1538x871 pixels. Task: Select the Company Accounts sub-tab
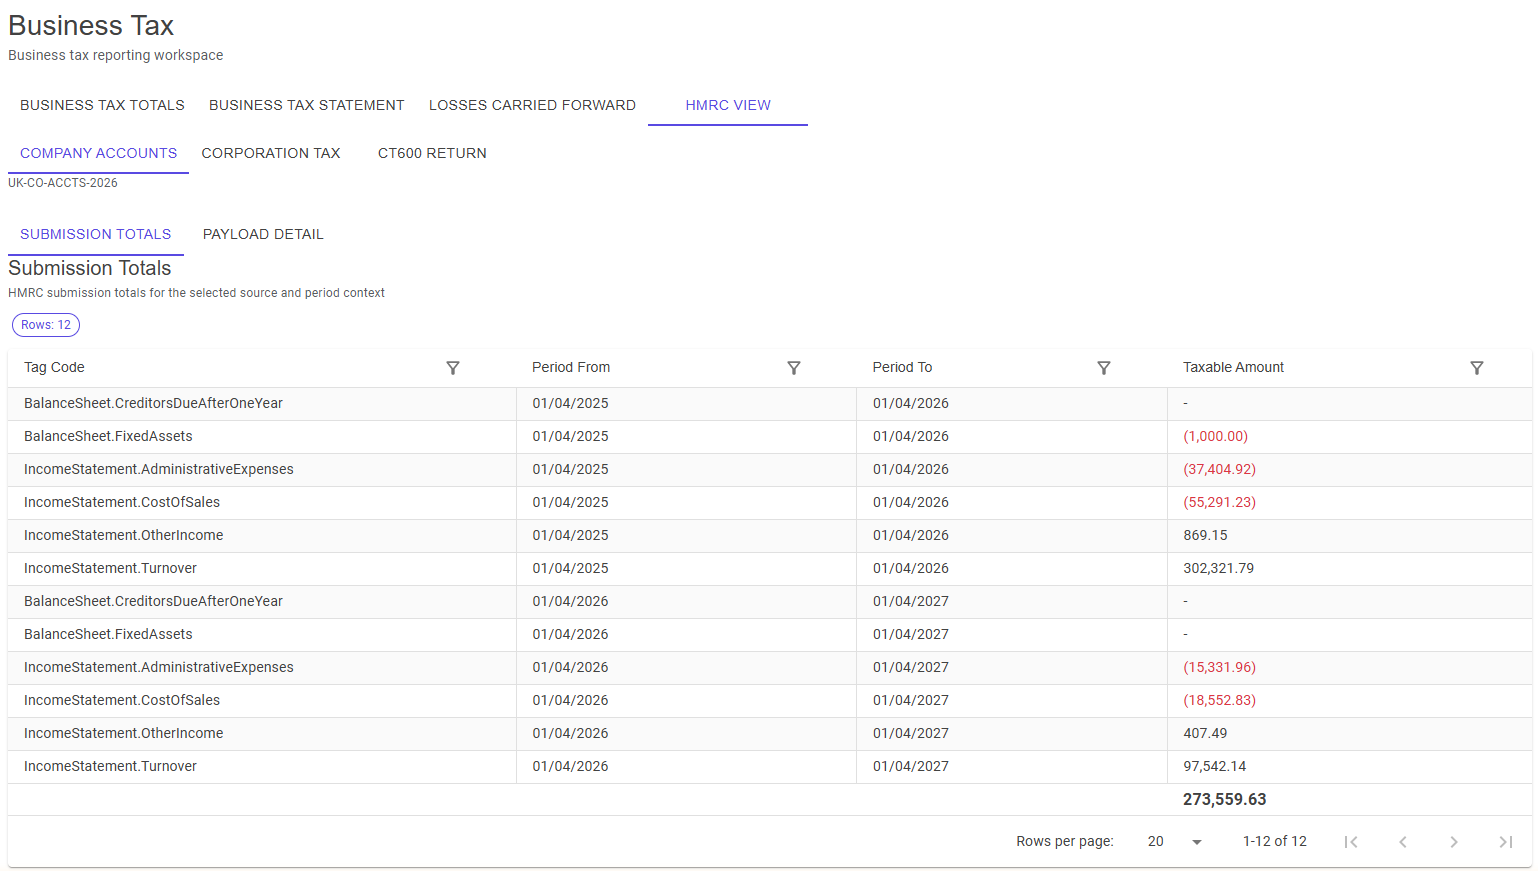point(98,153)
